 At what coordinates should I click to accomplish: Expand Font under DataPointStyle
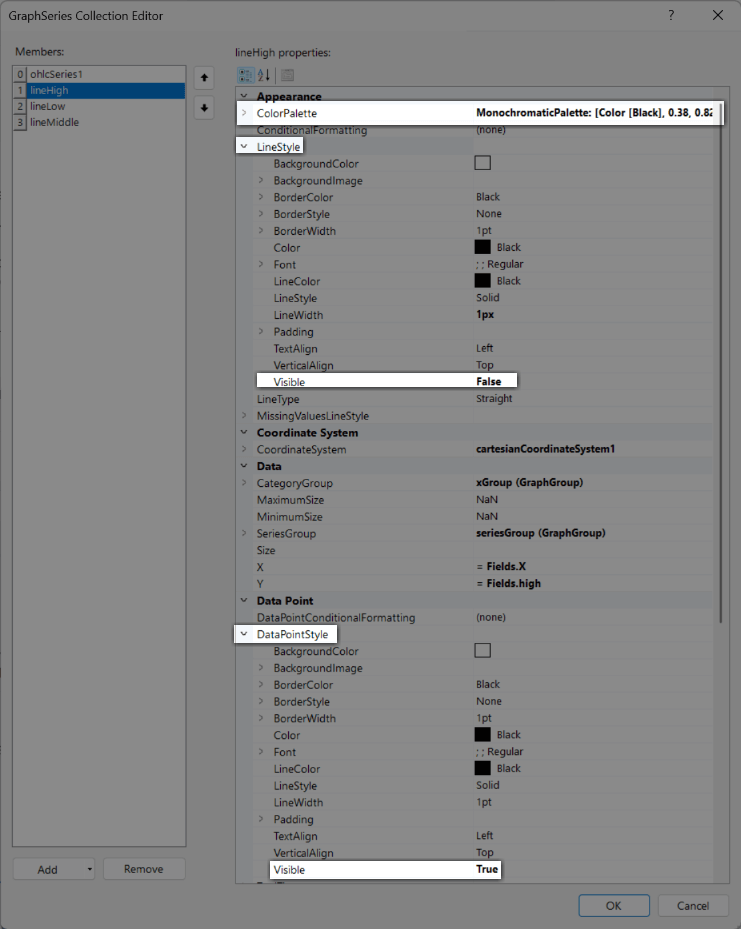pyautogui.click(x=261, y=752)
